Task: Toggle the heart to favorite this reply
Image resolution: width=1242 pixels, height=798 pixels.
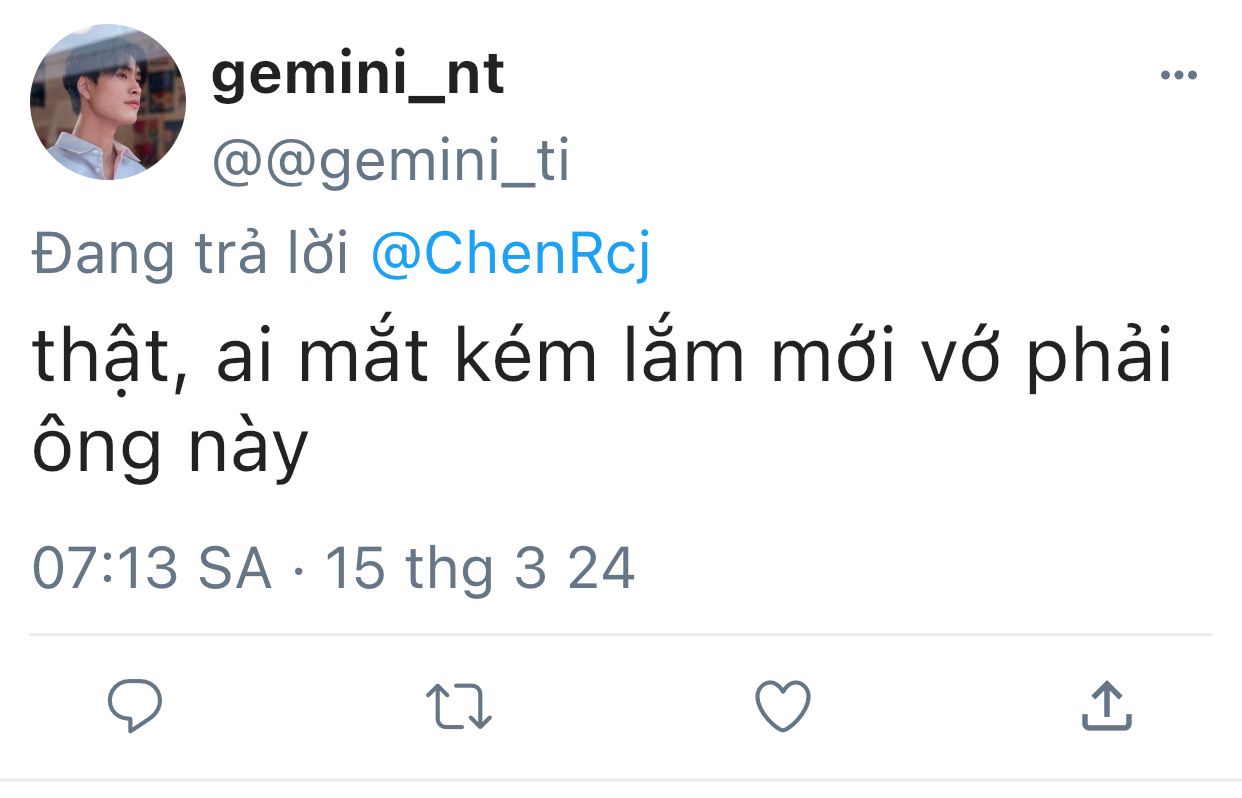Action: 782,706
